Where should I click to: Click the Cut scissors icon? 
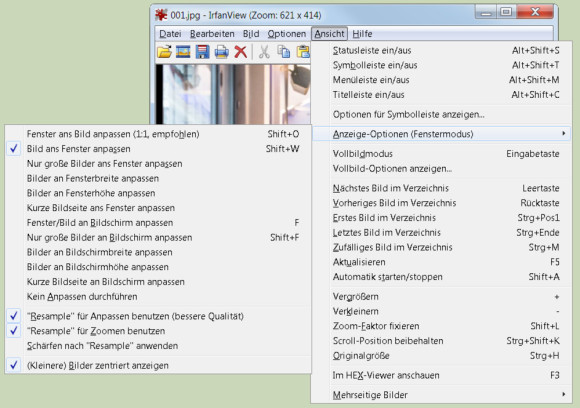click(264, 52)
